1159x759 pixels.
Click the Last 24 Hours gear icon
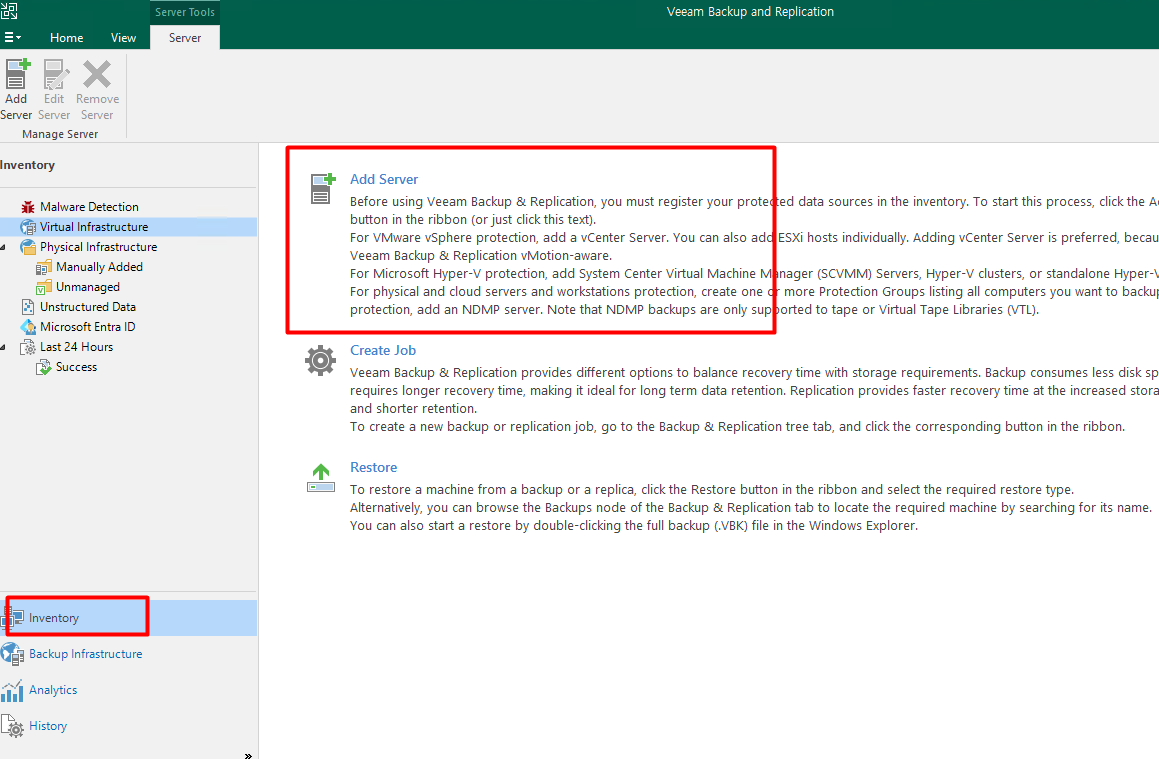(28, 347)
